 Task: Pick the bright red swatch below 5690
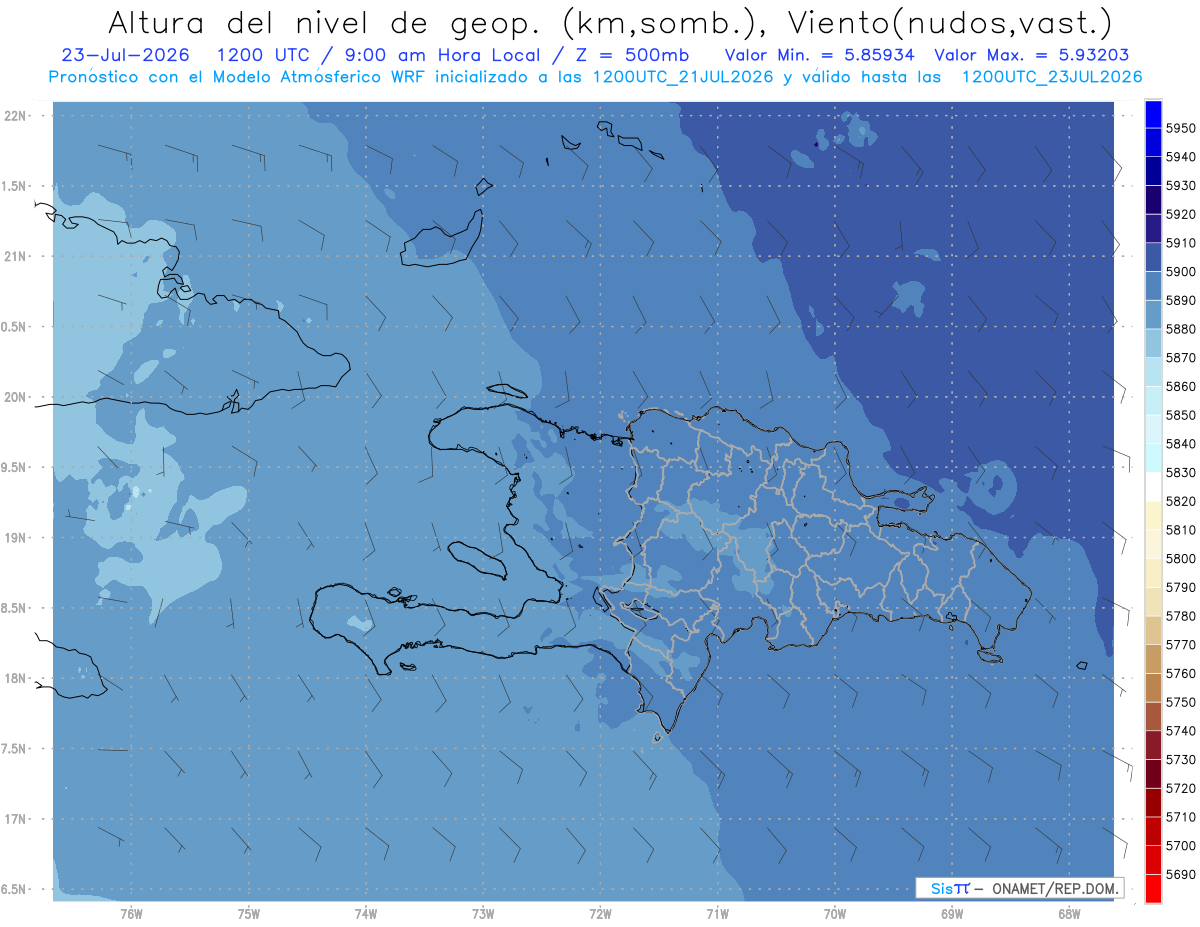[1152, 888]
